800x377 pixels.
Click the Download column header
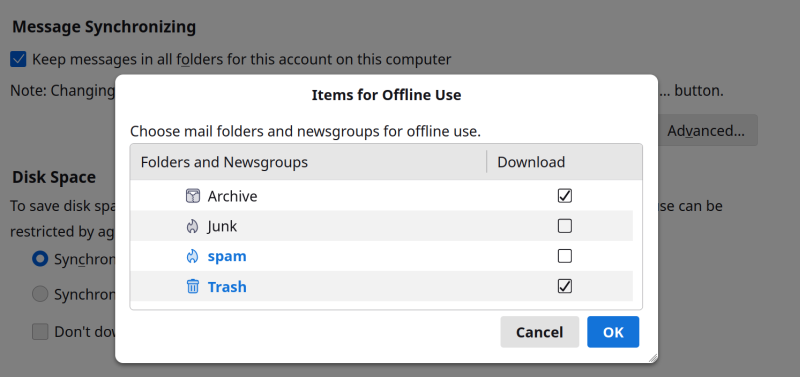point(564,162)
